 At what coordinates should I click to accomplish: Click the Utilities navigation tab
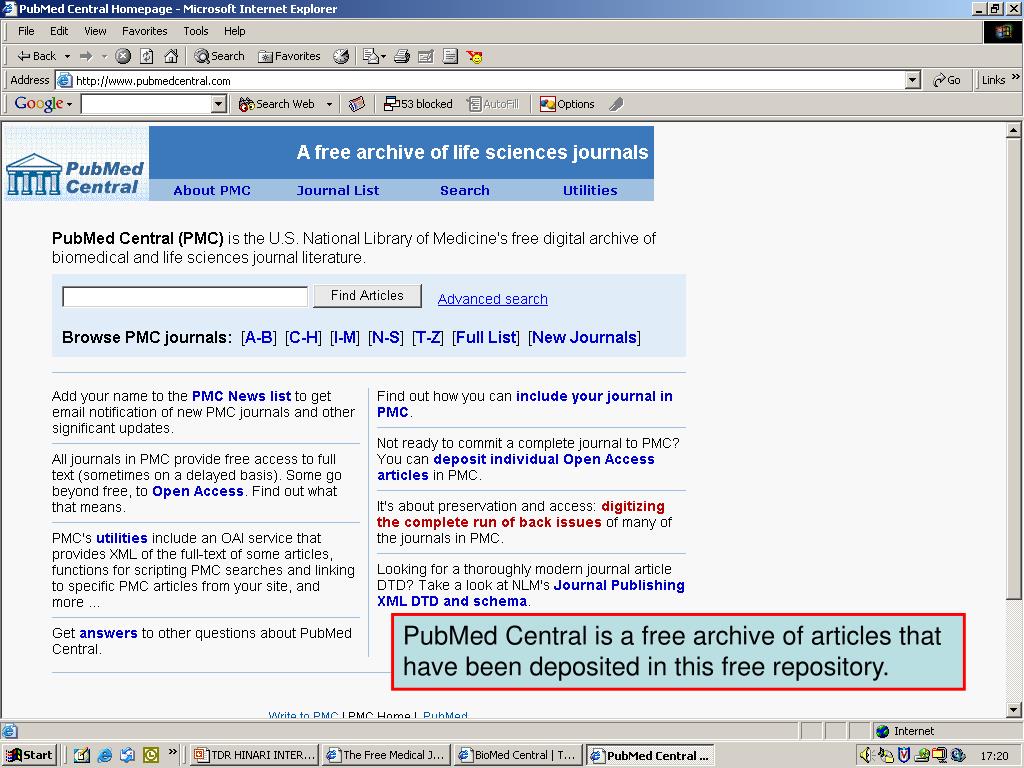click(x=590, y=191)
